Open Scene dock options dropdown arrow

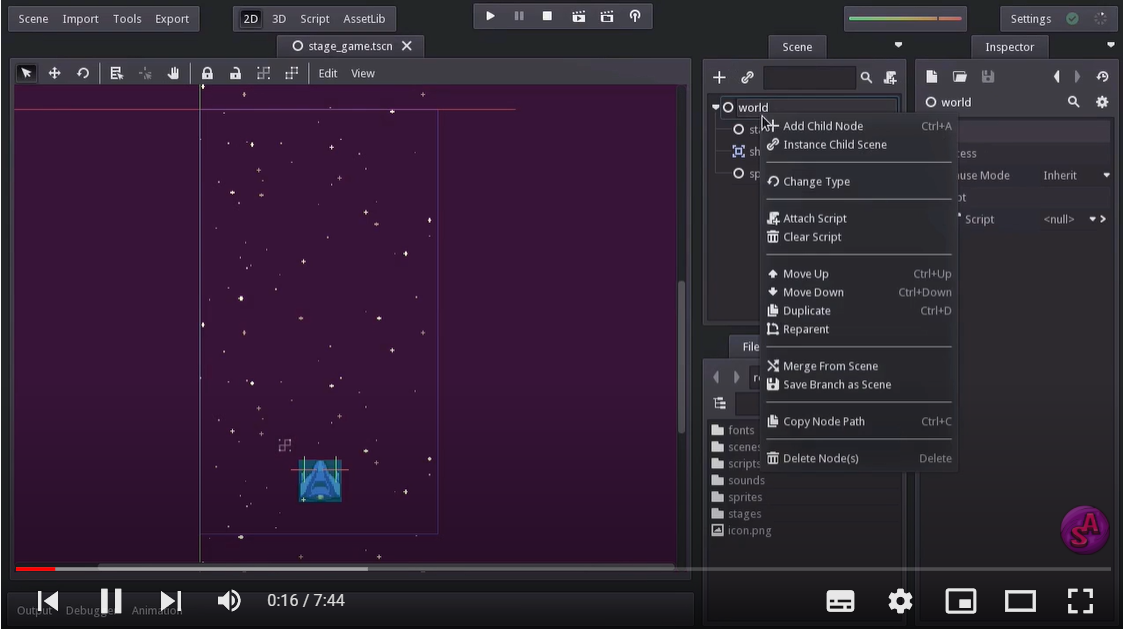[x=898, y=45]
